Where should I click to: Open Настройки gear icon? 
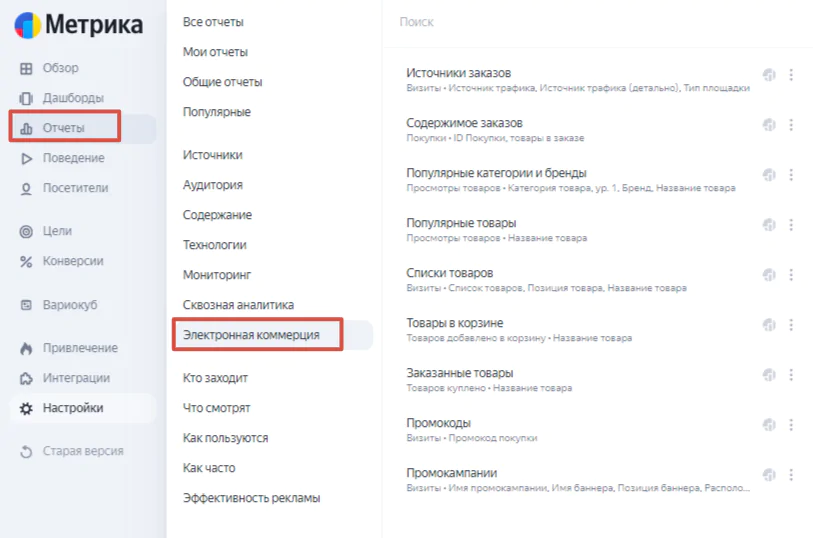coord(26,408)
